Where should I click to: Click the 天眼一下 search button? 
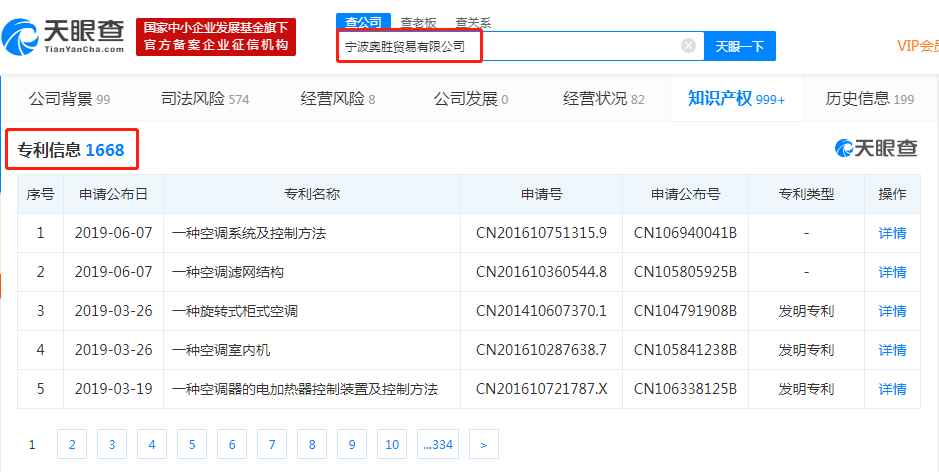click(x=740, y=46)
